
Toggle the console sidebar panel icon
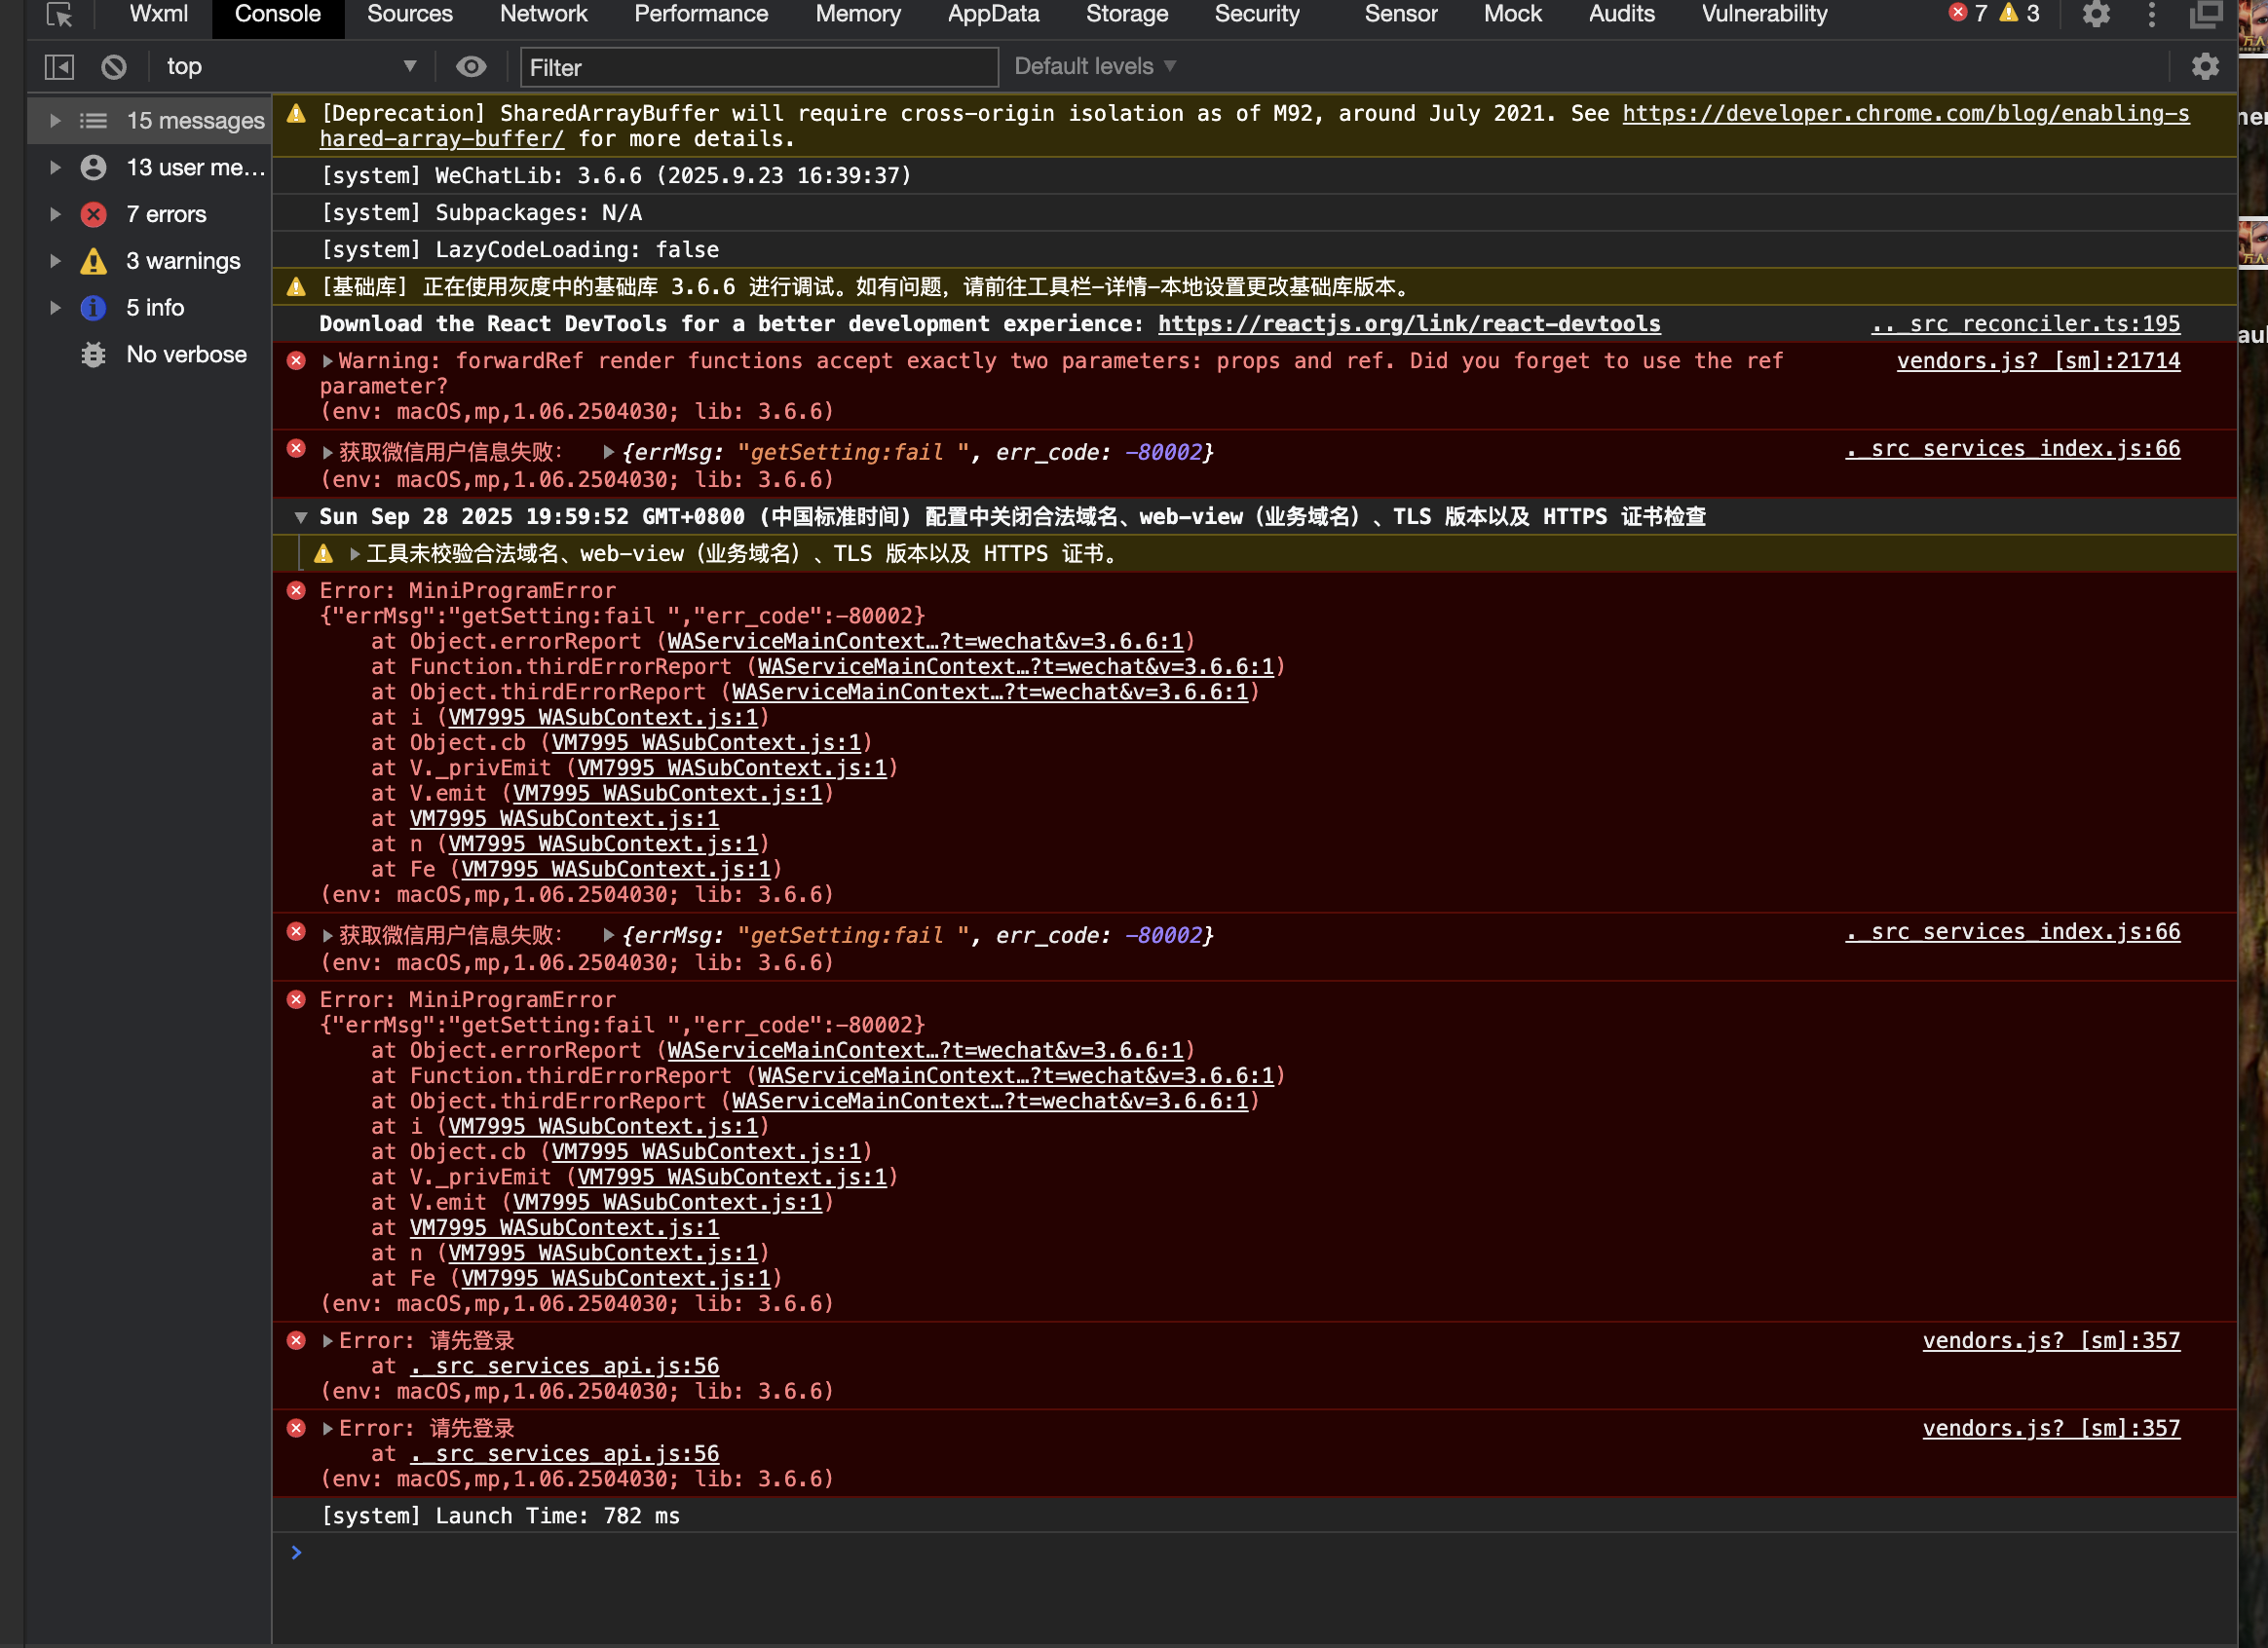(x=59, y=67)
